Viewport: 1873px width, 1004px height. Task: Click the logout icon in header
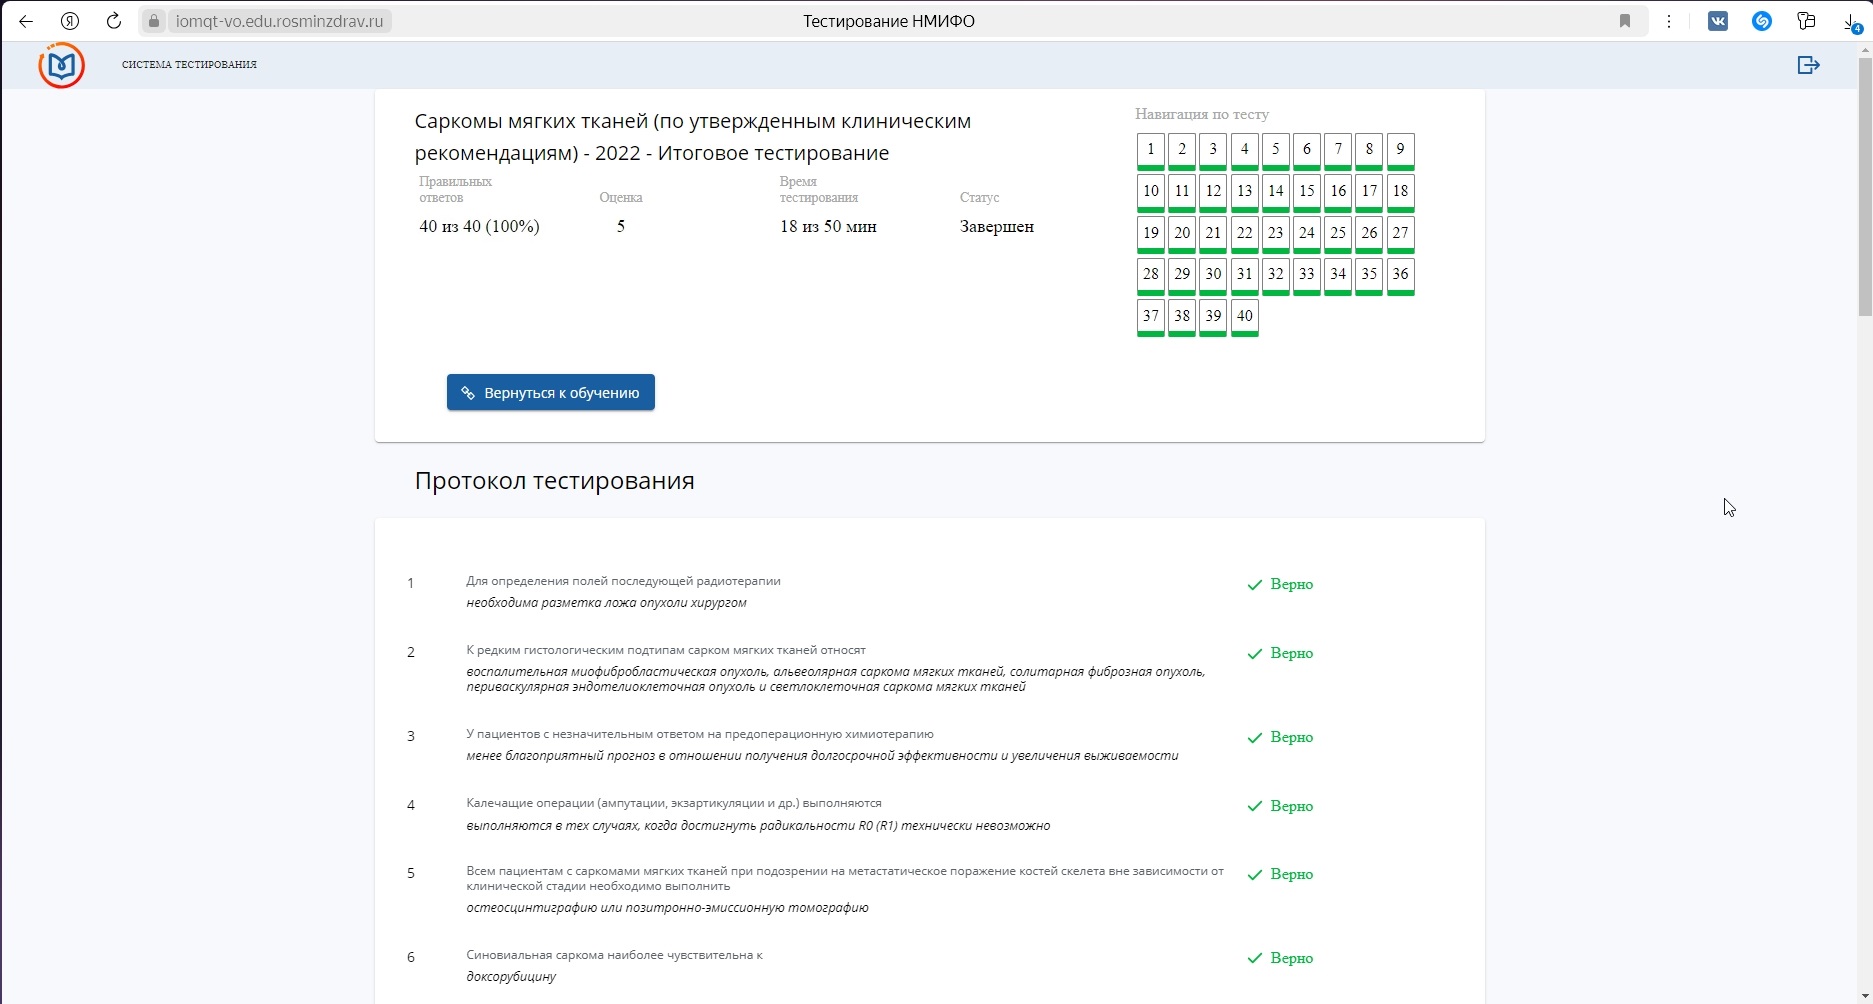tap(1808, 65)
